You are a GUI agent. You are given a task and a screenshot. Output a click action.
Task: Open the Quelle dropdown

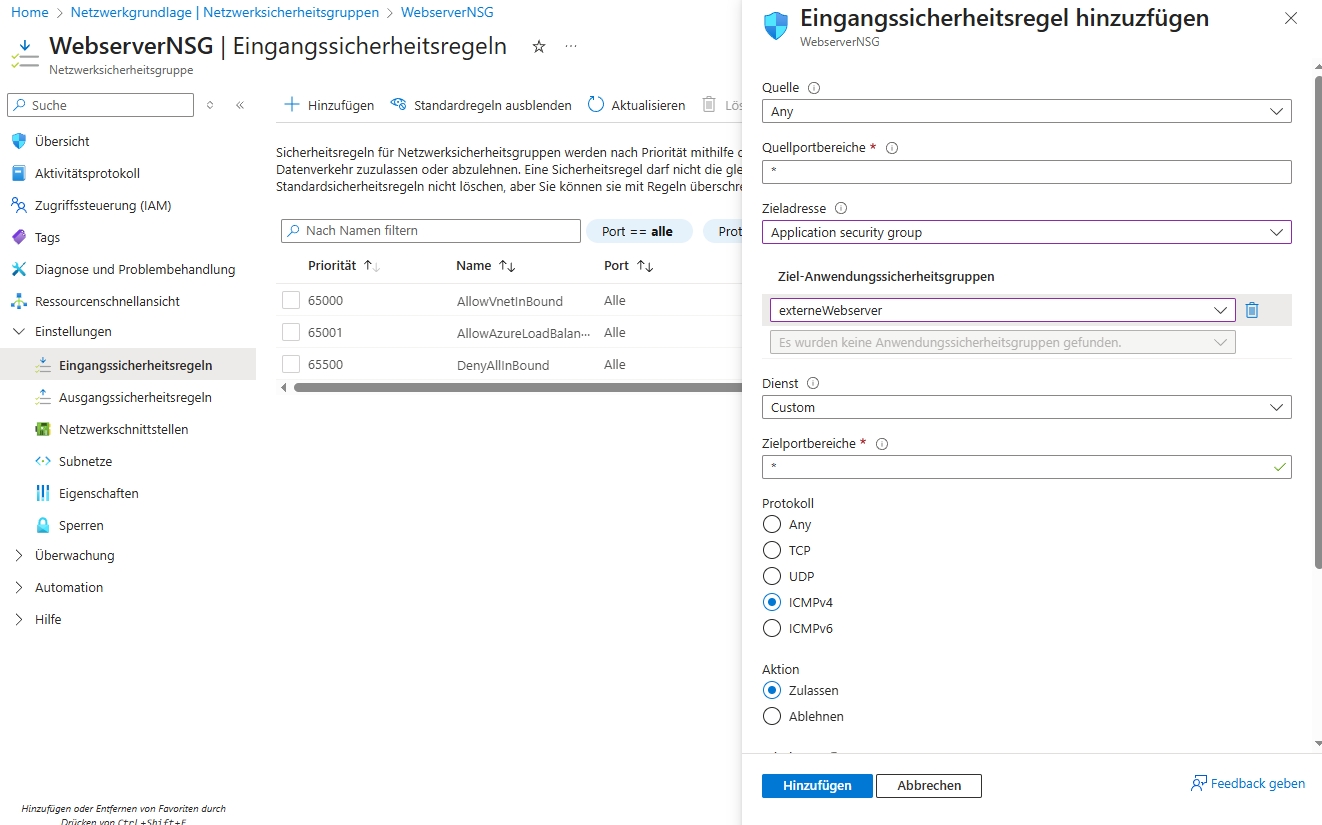tap(1026, 112)
